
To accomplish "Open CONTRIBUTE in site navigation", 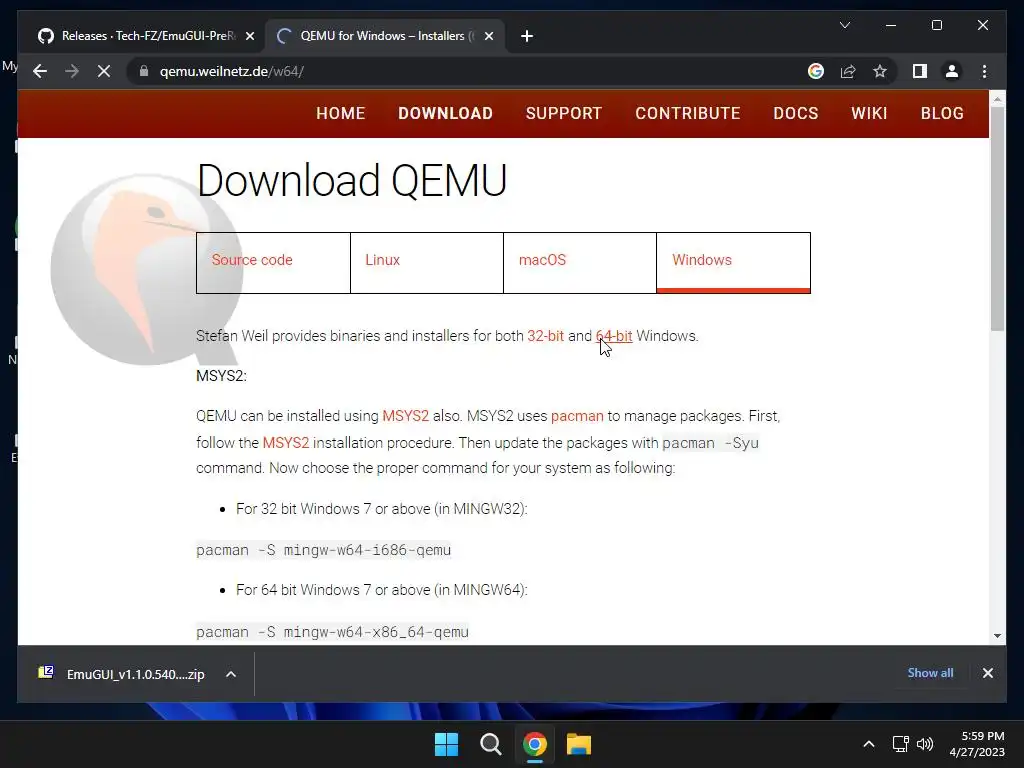I will click(688, 113).
